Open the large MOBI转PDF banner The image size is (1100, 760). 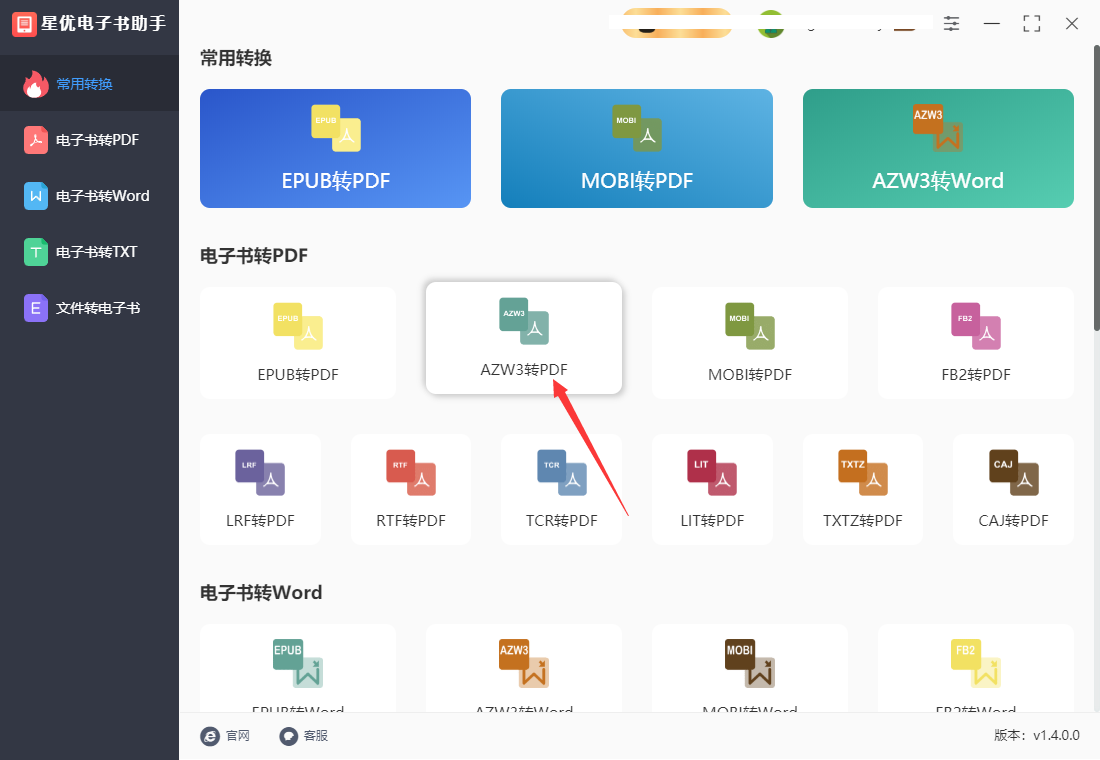point(636,148)
